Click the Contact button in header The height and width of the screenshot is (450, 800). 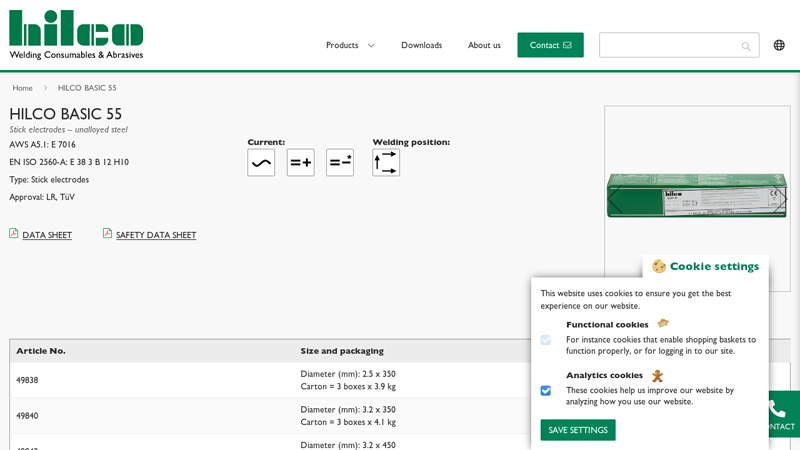550,45
